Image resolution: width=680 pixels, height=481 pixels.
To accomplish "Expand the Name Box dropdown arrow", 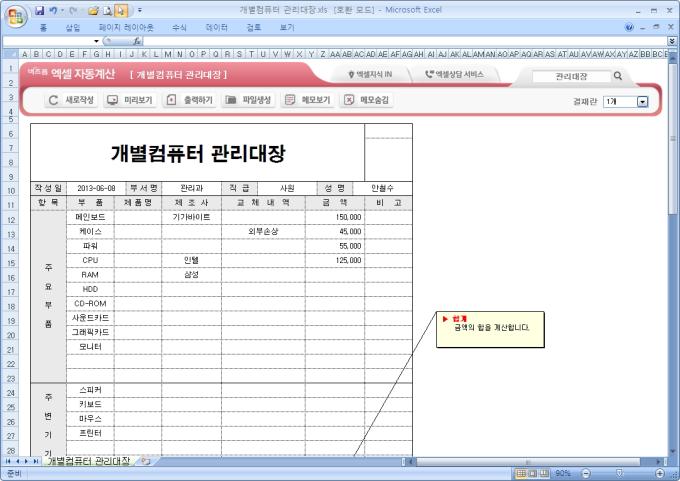I will (x=96, y=41).
